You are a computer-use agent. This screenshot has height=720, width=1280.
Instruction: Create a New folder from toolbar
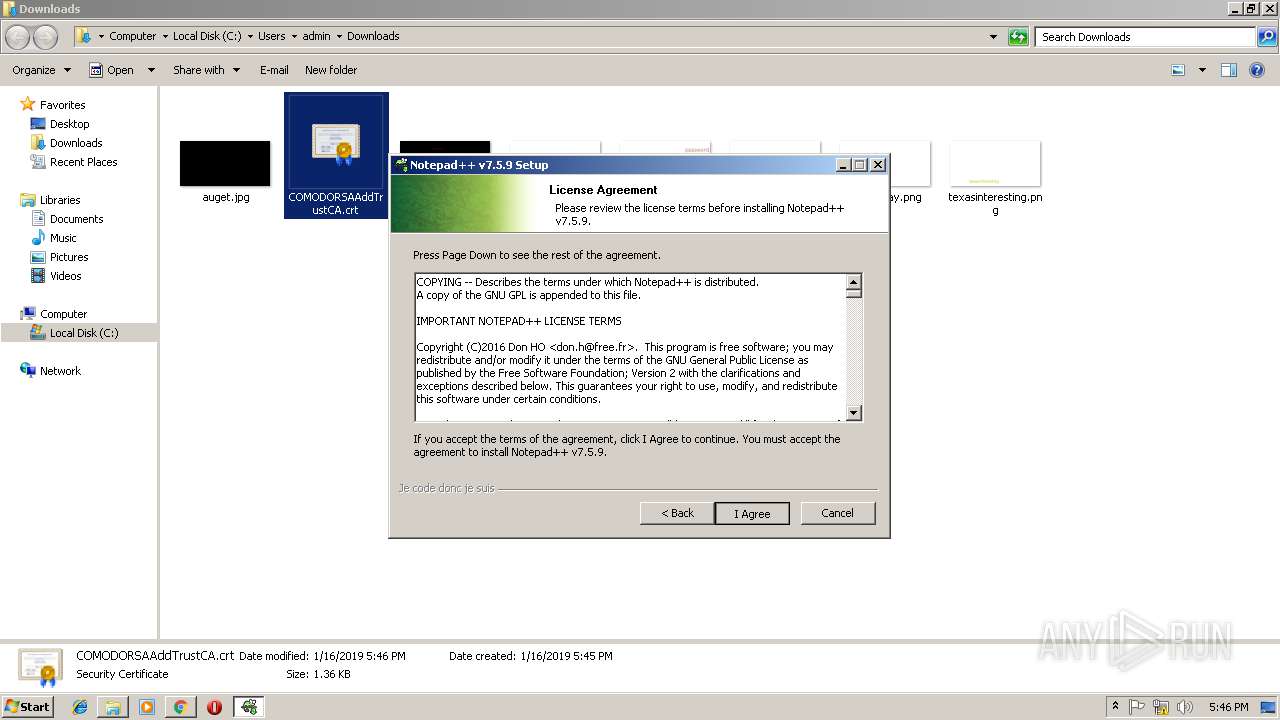coord(331,70)
